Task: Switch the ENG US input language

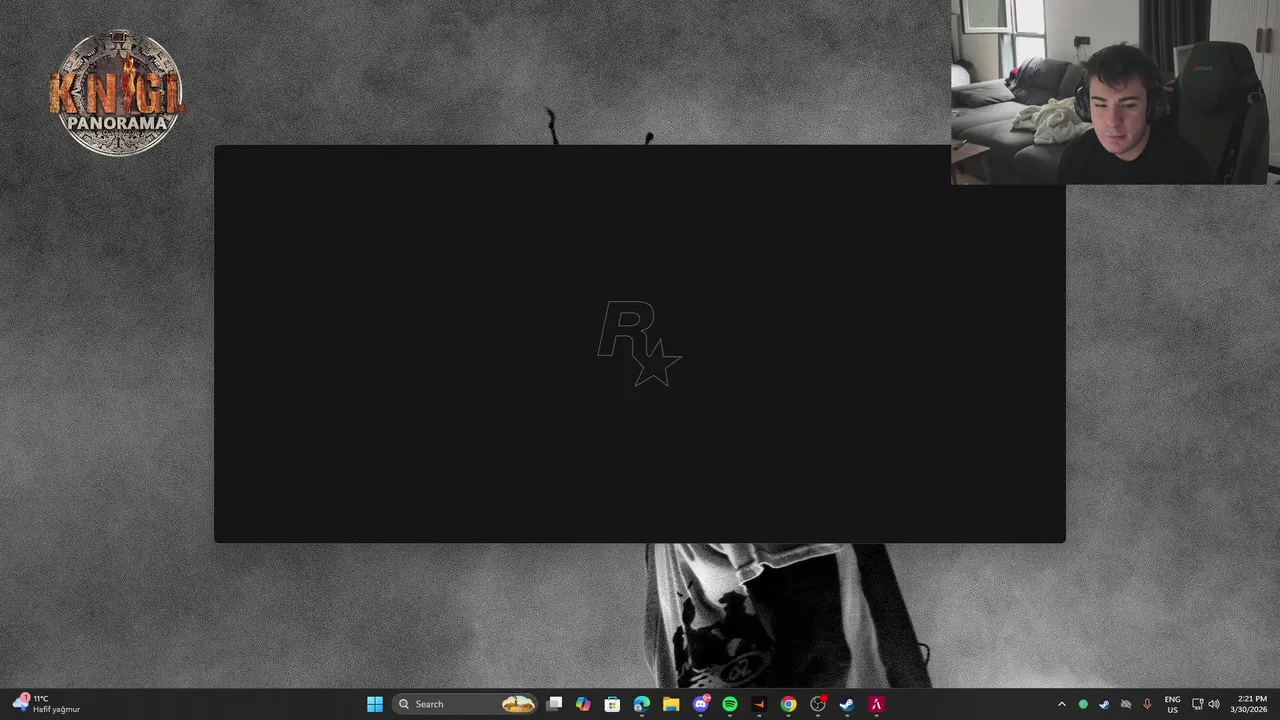Action: point(1172,704)
